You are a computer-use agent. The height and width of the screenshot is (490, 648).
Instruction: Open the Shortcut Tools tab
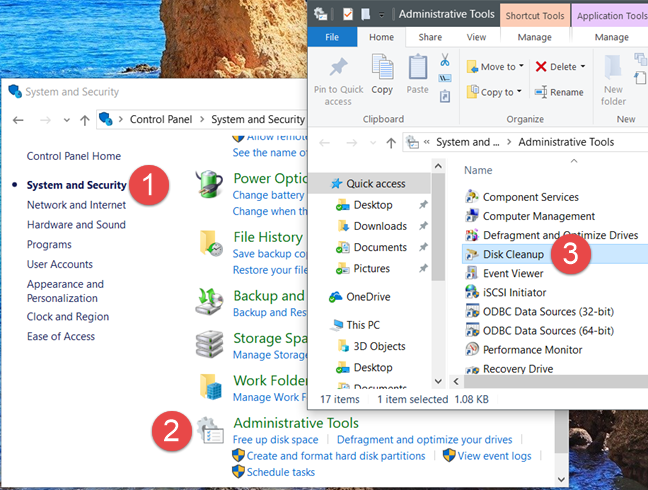pos(535,16)
